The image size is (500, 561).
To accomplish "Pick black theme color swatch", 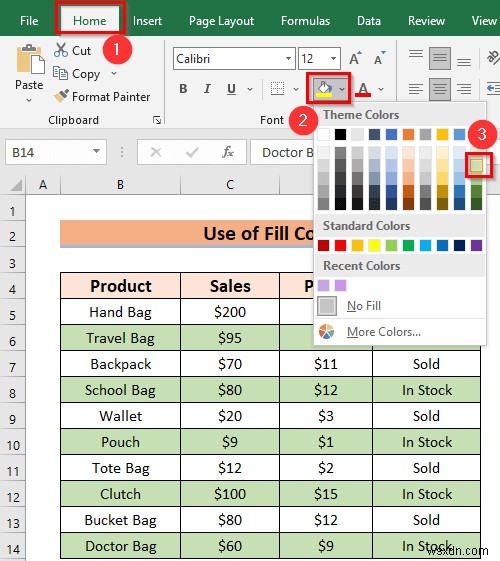I will point(340,135).
